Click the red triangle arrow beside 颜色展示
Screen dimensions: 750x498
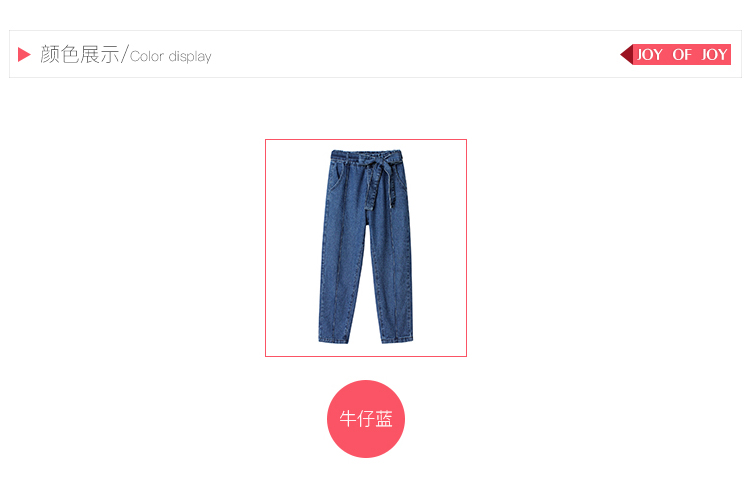click(24, 55)
